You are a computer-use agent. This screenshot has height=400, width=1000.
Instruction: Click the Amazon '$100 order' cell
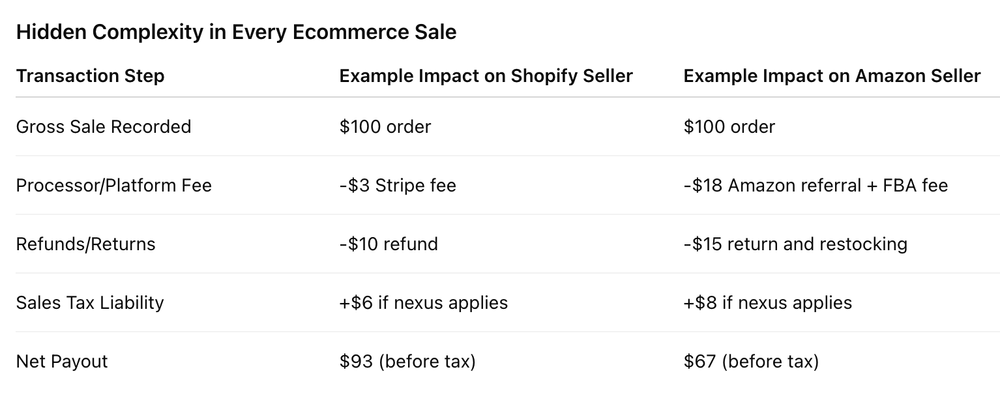pos(729,126)
